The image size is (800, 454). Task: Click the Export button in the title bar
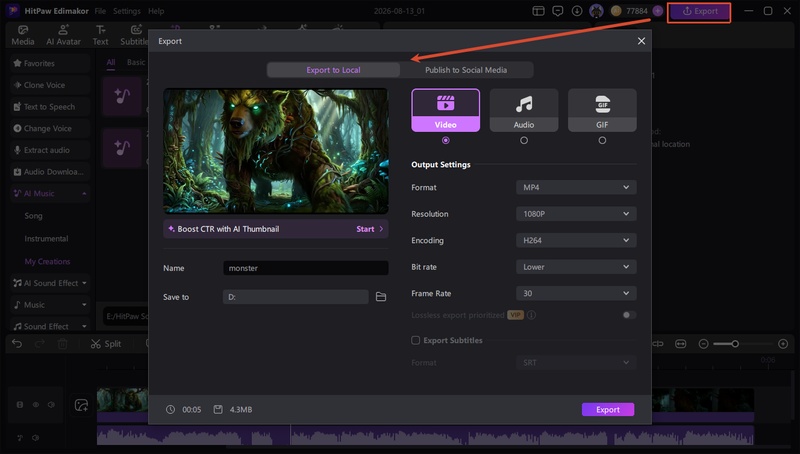(699, 11)
